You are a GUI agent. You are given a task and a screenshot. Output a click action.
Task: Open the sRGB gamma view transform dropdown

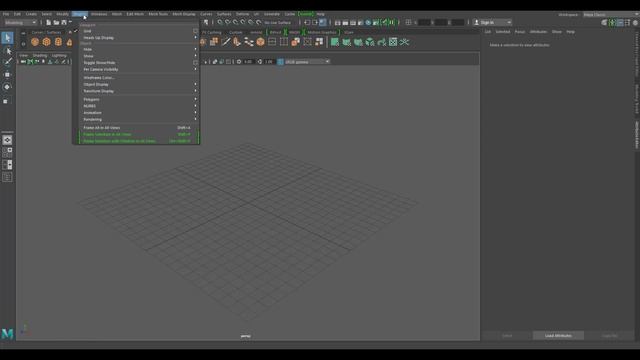(307, 62)
